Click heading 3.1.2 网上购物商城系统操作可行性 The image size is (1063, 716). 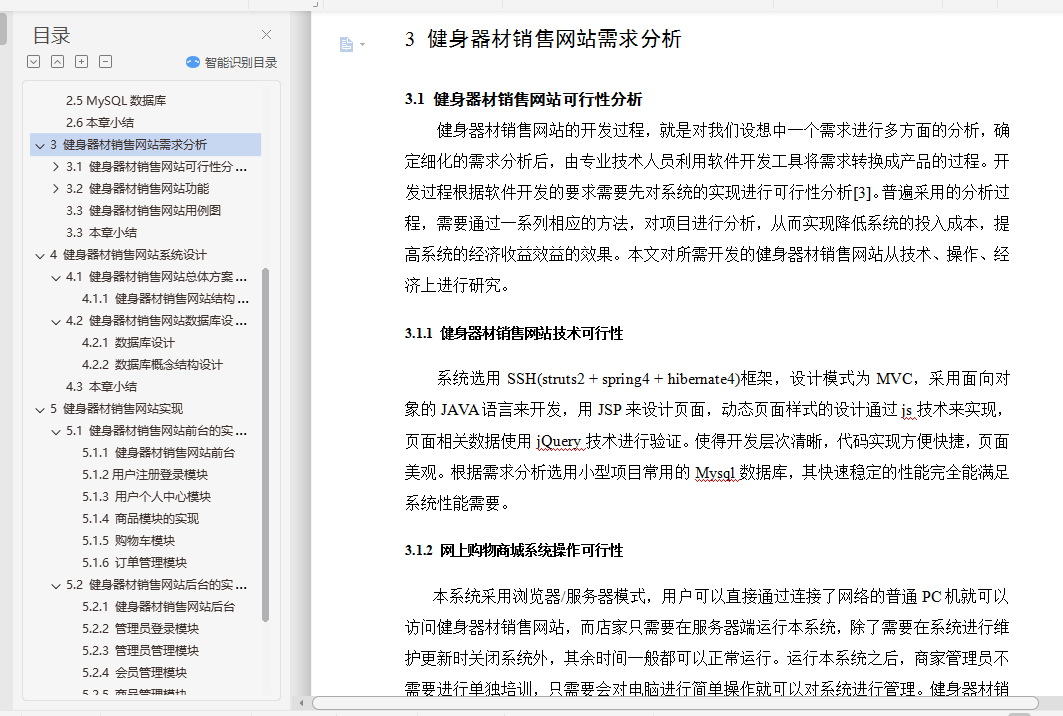[x=514, y=551]
